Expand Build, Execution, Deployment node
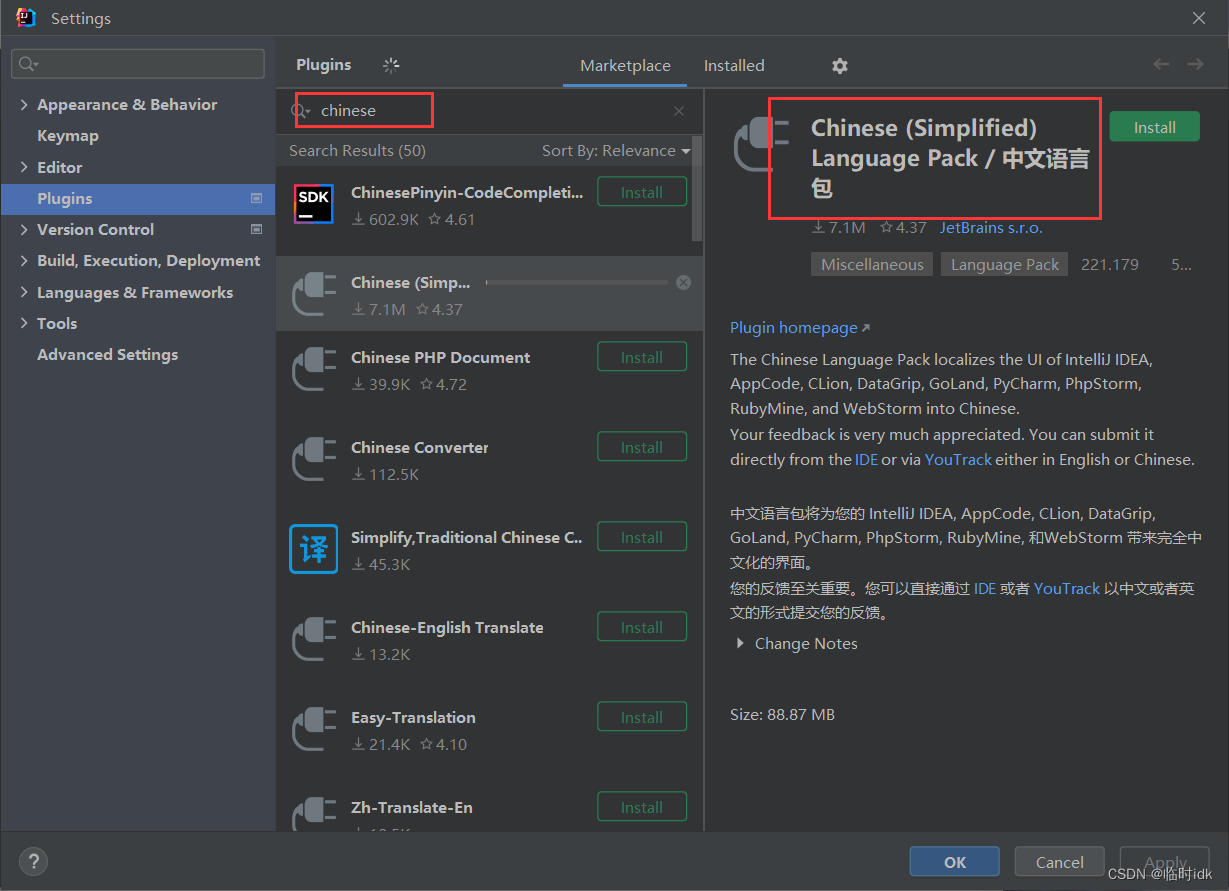1229x891 pixels. coord(24,261)
